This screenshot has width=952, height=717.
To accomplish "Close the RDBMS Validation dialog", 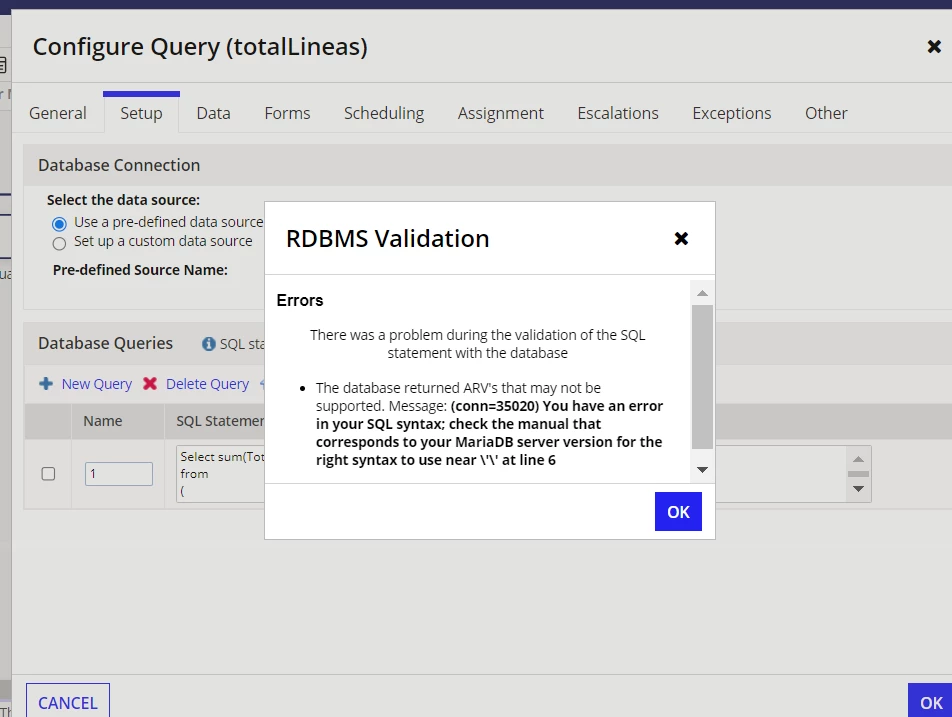I will [x=681, y=239].
